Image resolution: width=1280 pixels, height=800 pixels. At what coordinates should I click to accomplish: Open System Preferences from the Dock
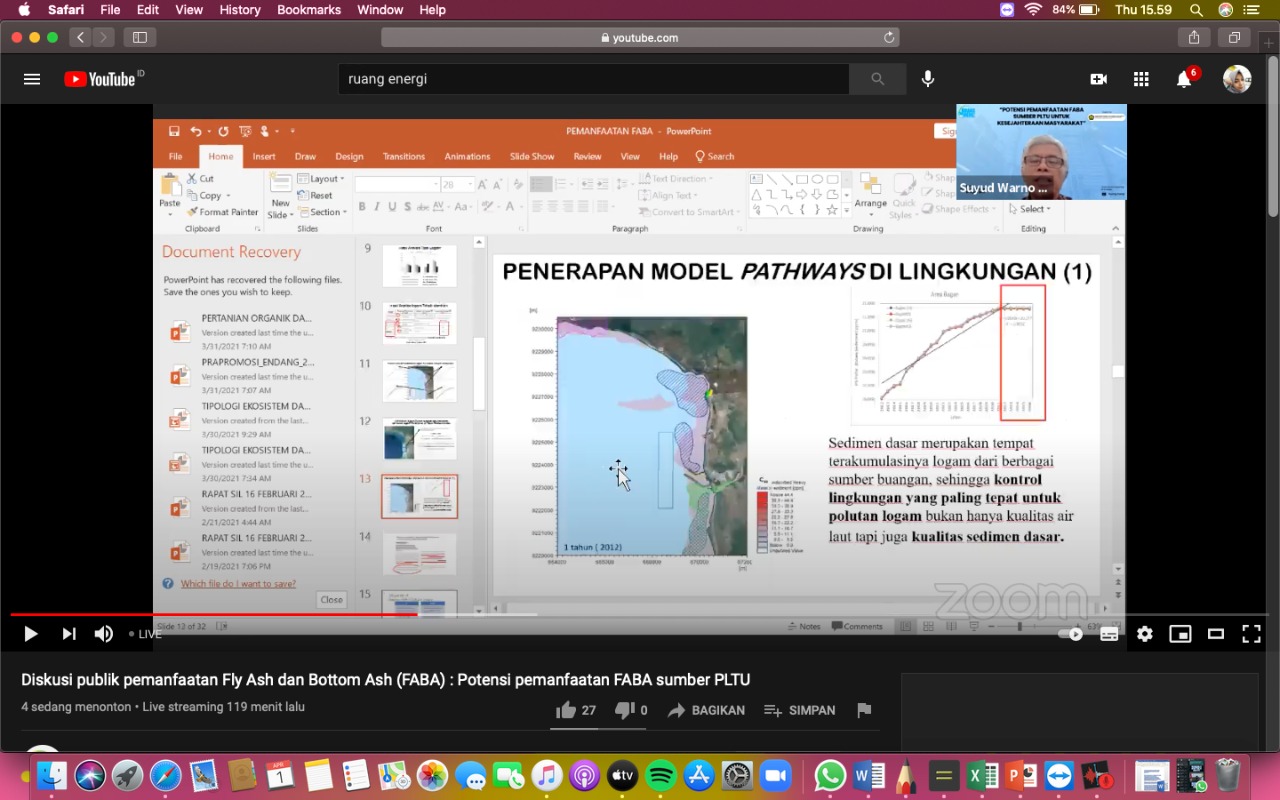737,775
